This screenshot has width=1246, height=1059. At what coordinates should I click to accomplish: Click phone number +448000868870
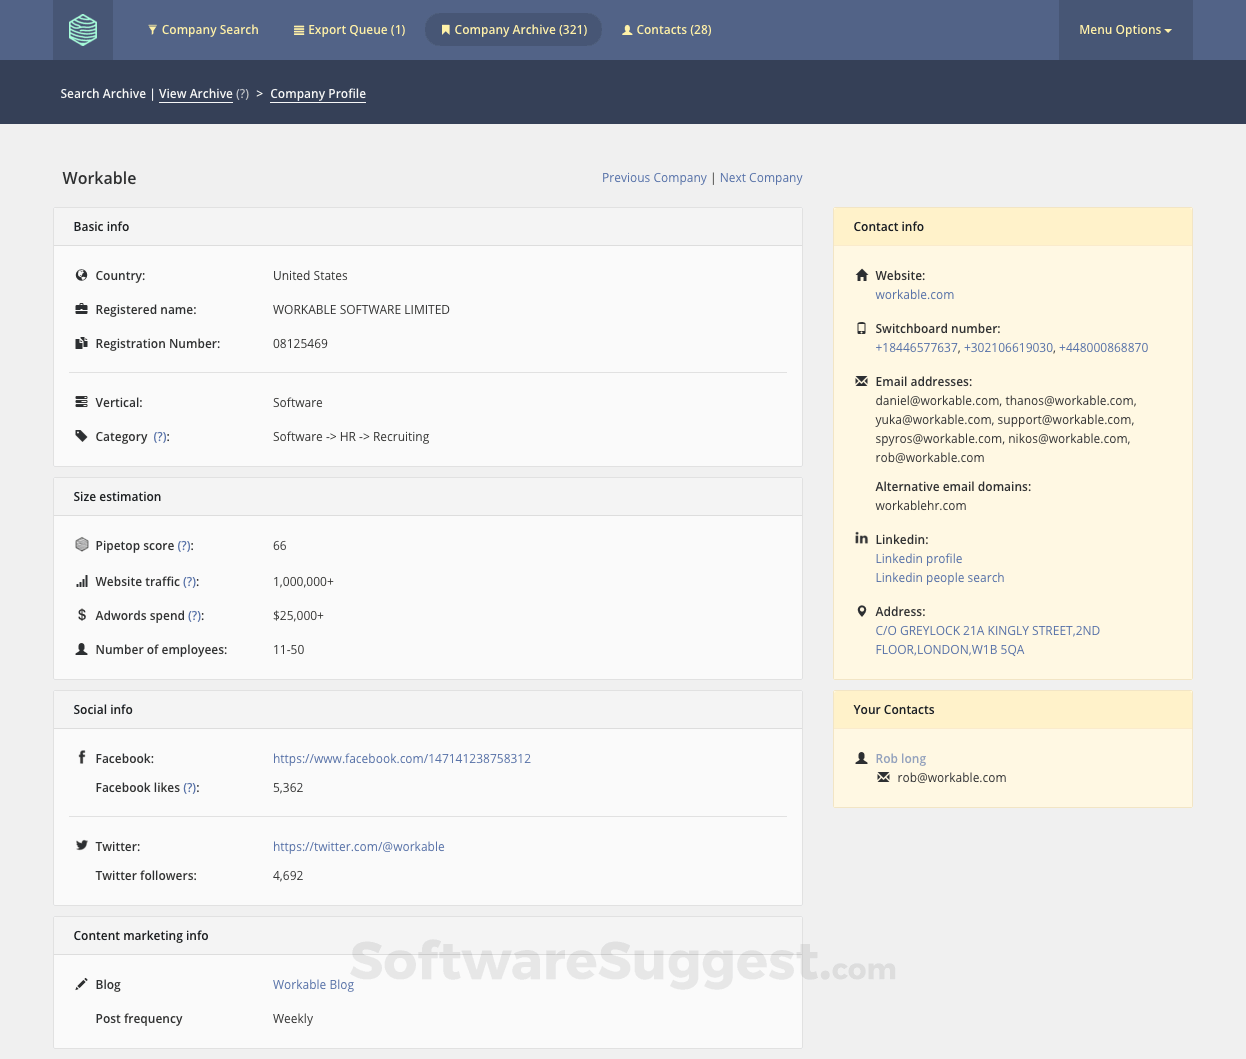click(1103, 348)
